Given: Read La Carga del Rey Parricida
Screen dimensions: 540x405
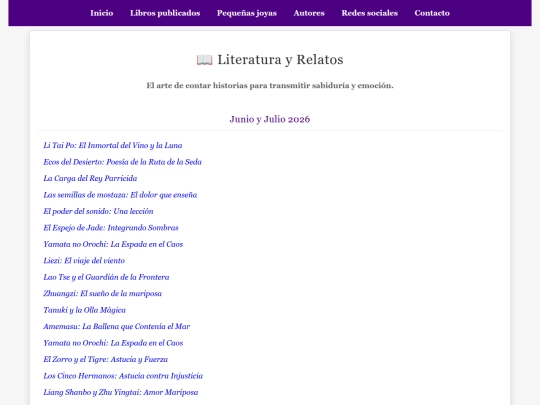Looking at the screenshot, I should click(x=90, y=178).
